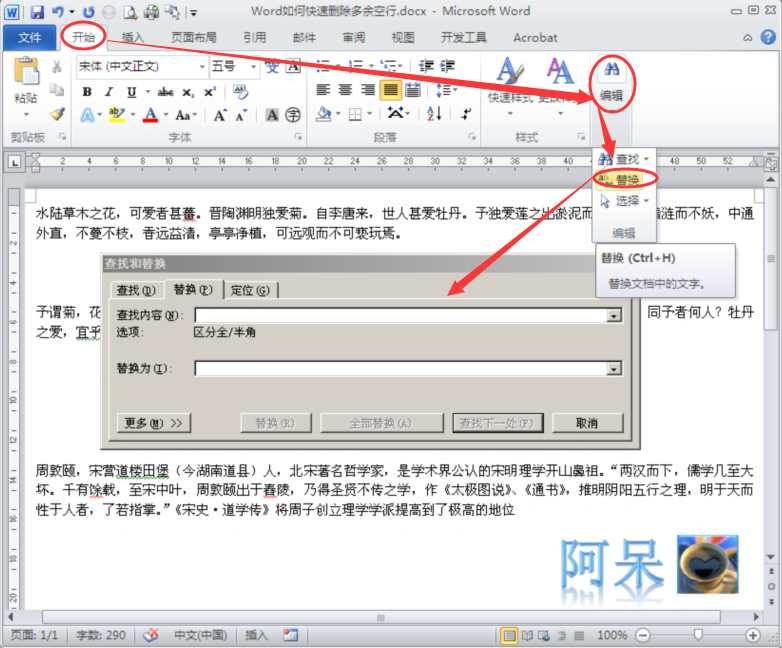Click the Numbering list icon
782x648 pixels.
tap(356, 66)
